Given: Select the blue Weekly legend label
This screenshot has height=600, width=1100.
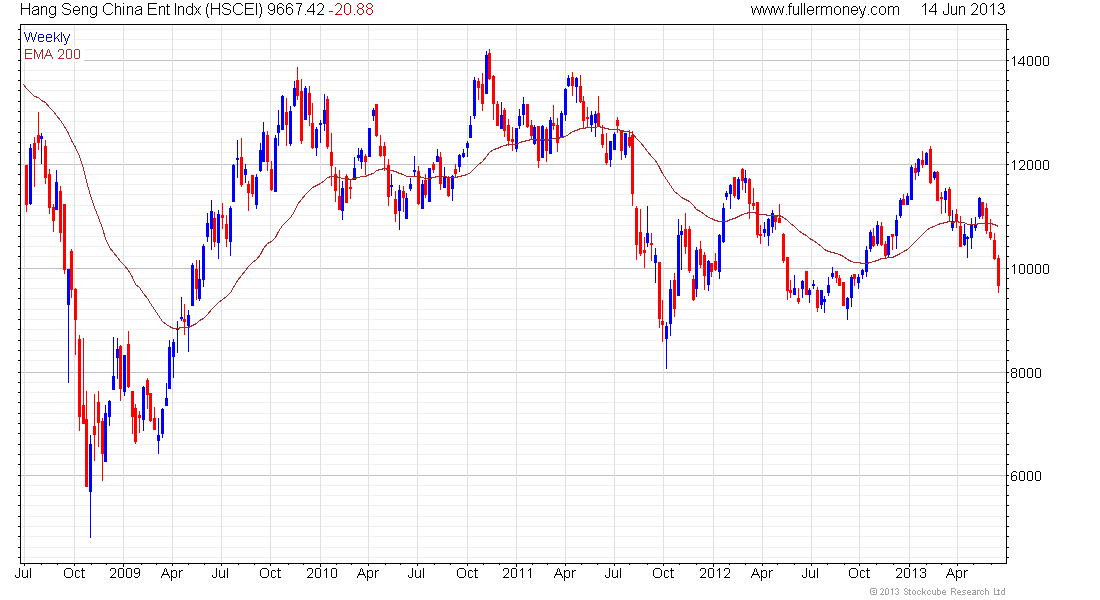Looking at the screenshot, I should pos(47,37).
